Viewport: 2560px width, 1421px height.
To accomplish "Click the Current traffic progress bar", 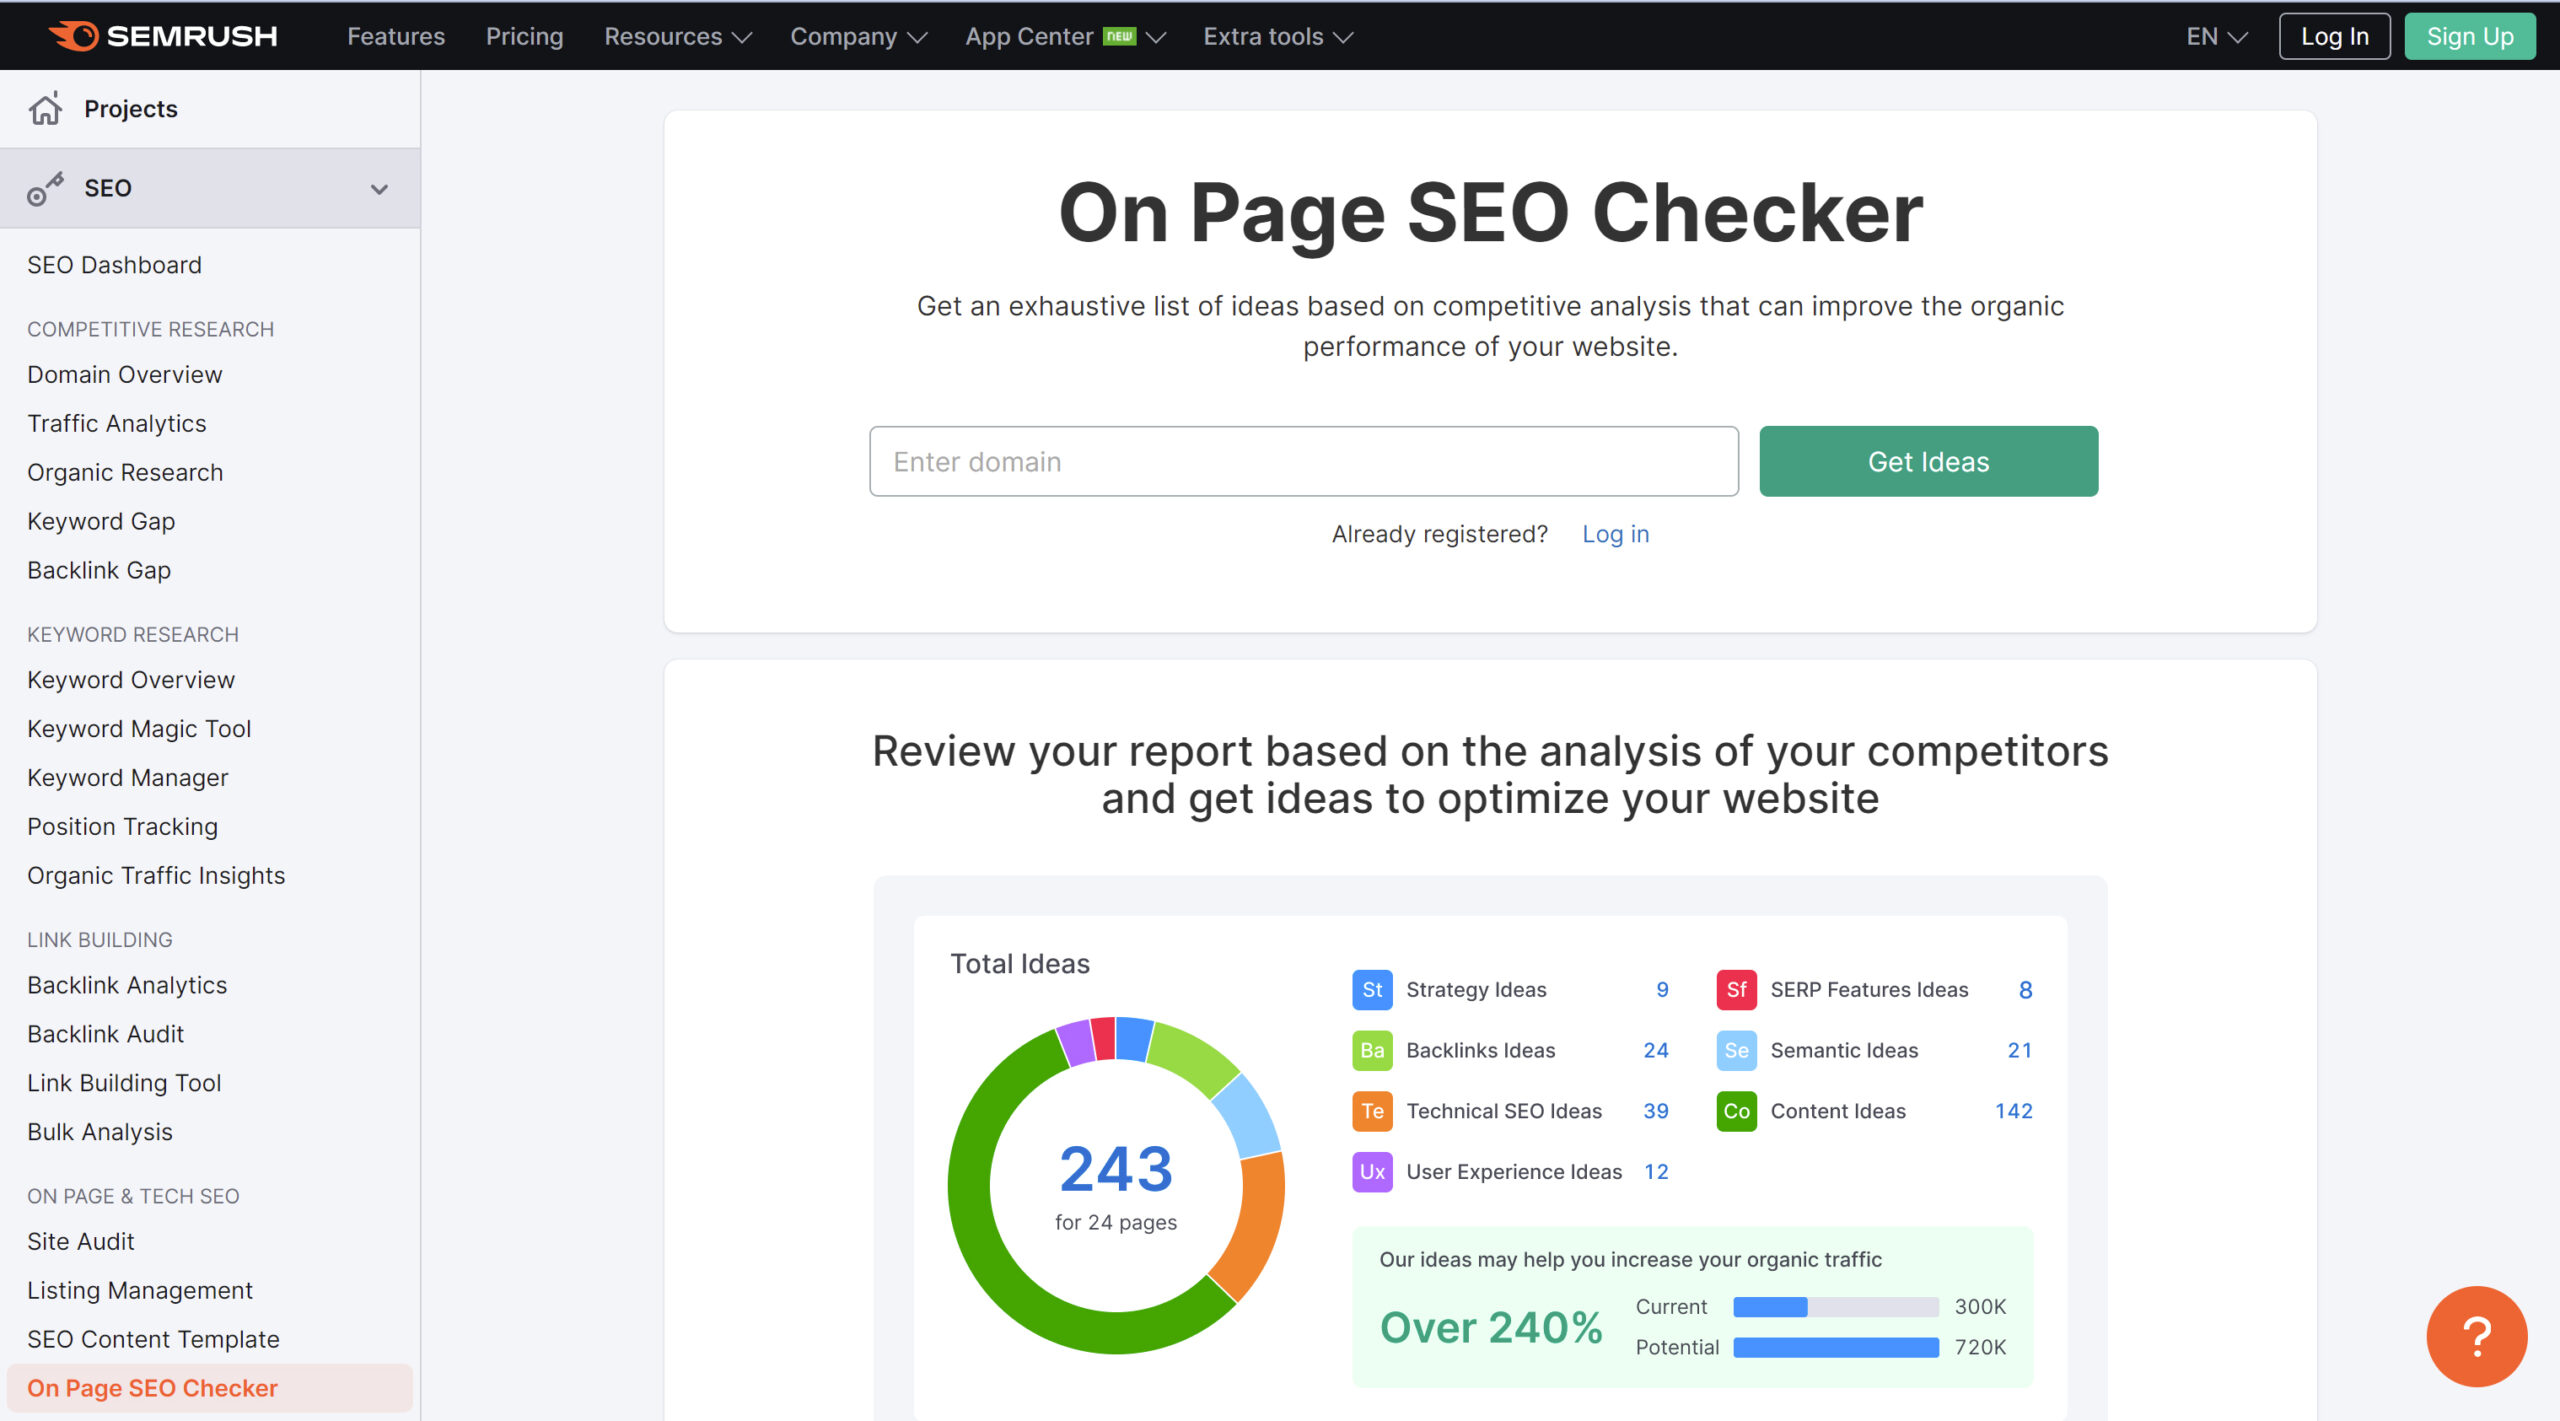I will point(1835,1306).
